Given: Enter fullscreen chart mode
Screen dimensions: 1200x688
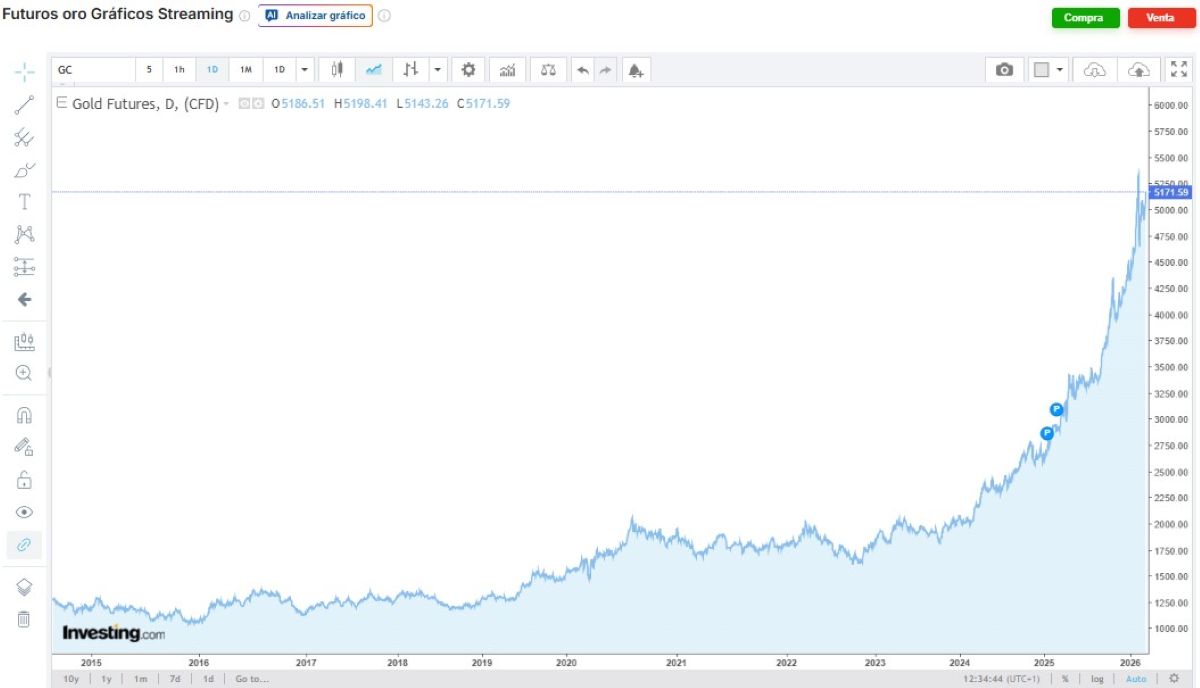Looking at the screenshot, I should pos(1178,70).
